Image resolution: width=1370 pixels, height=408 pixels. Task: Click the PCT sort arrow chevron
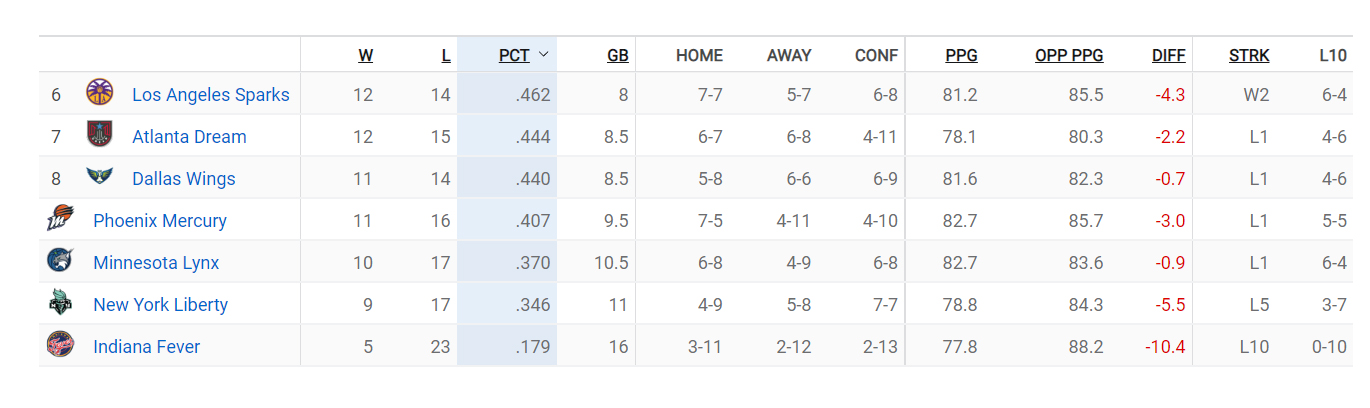543,55
